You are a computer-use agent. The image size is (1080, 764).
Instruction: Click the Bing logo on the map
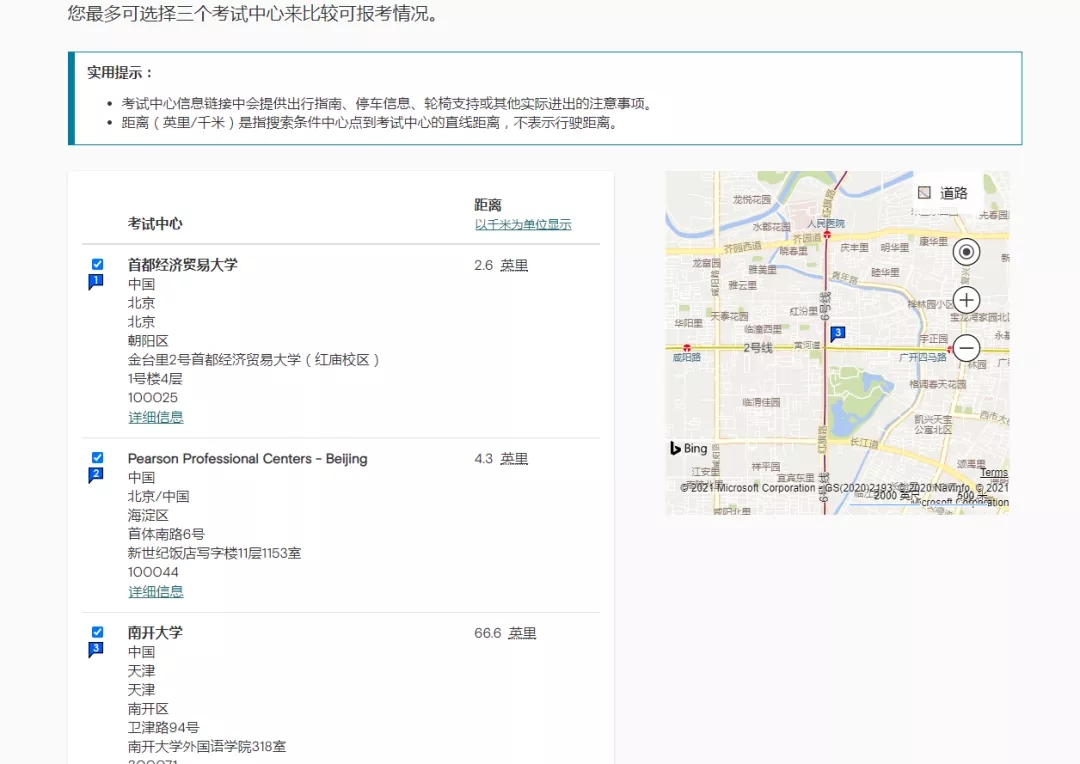pos(689,448)
